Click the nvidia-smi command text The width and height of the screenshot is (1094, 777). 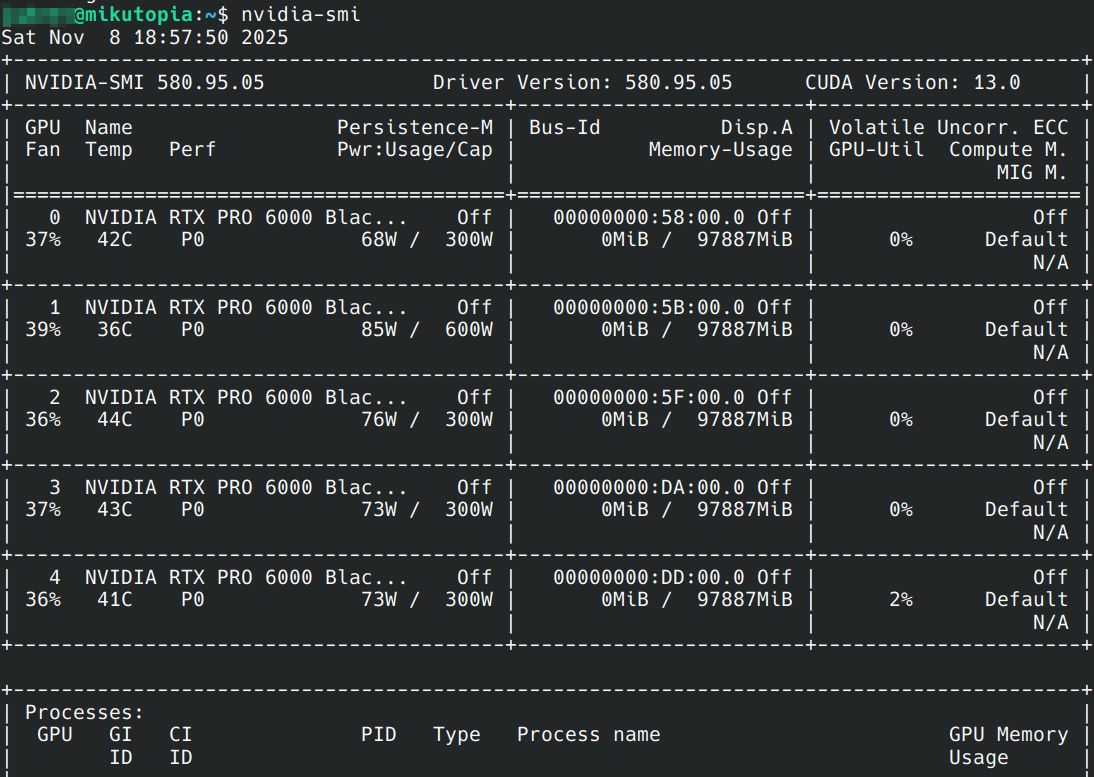[x=301, y=15]
